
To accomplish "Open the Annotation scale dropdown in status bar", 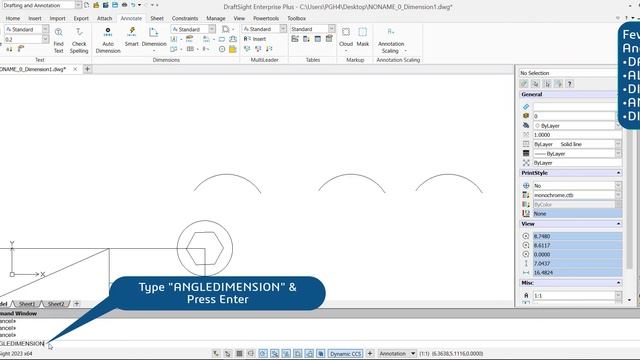I will (x=413, y=353).
